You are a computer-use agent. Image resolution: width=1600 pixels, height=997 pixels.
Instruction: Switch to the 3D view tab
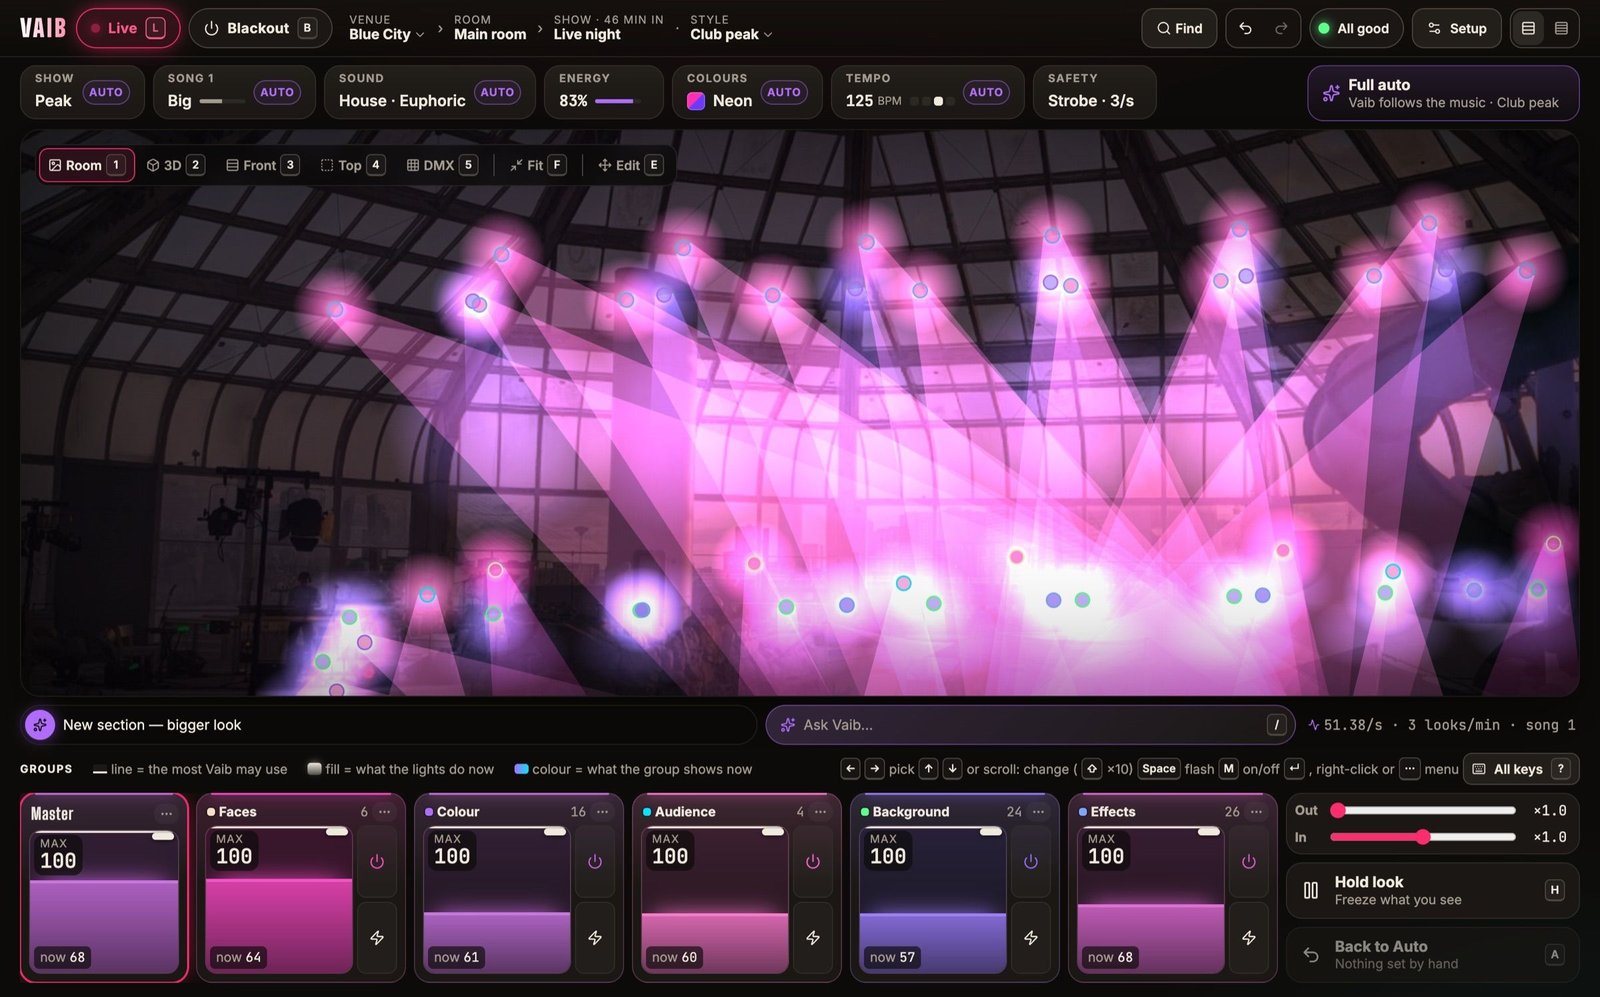tap(175, 165)
